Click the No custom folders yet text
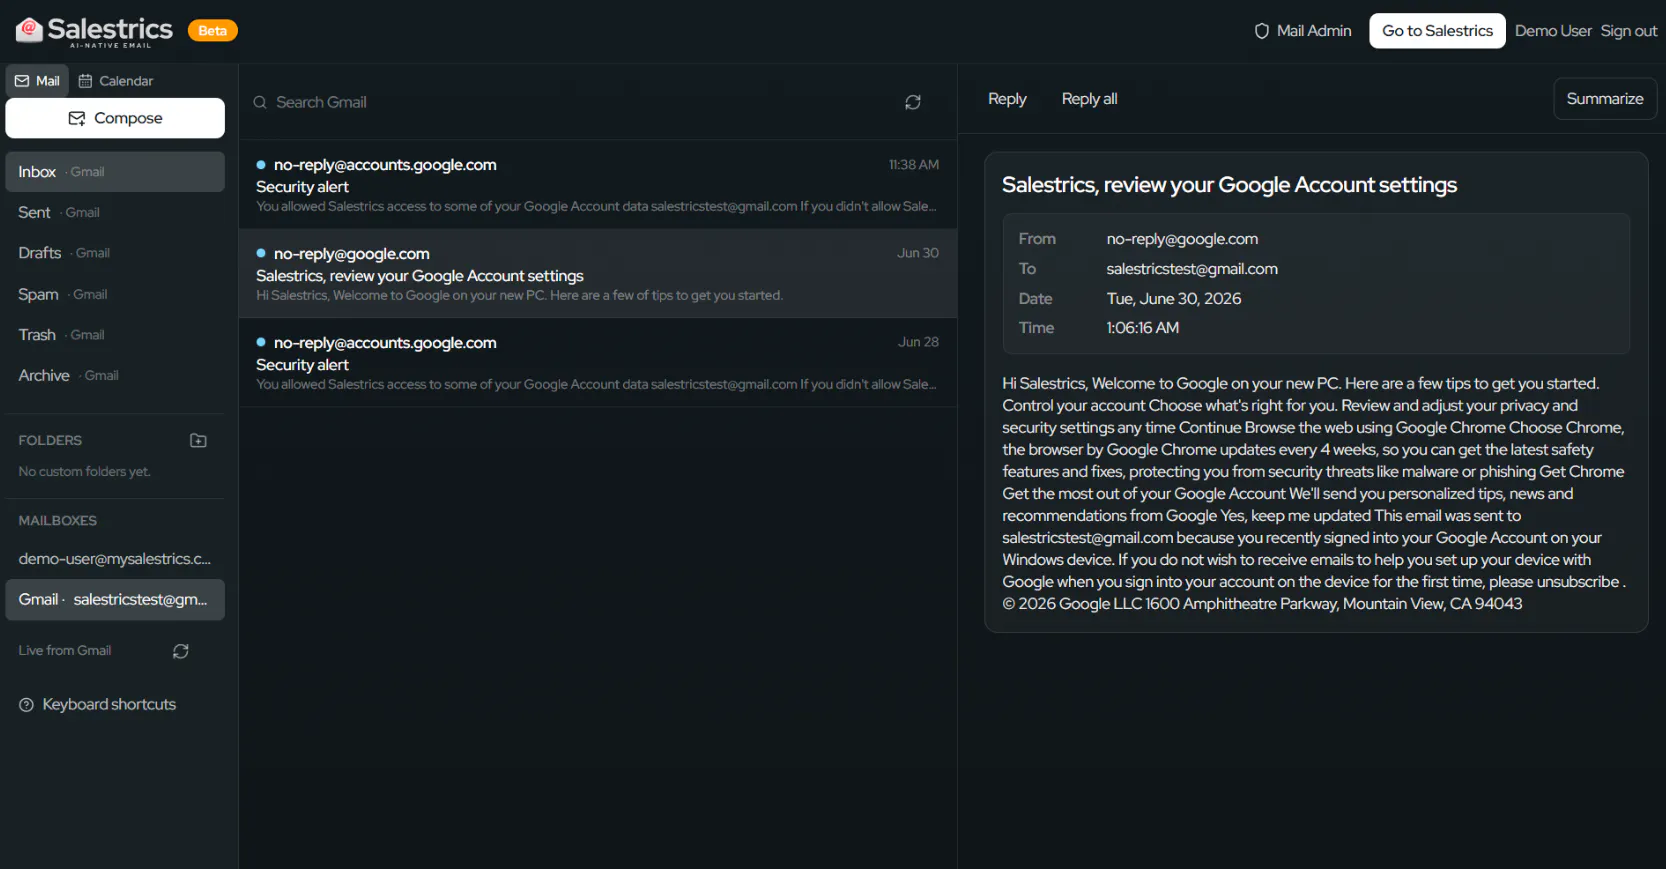The height and width of the screenshot is (869, 1666). pyautogui.click(x=85, y=472)
